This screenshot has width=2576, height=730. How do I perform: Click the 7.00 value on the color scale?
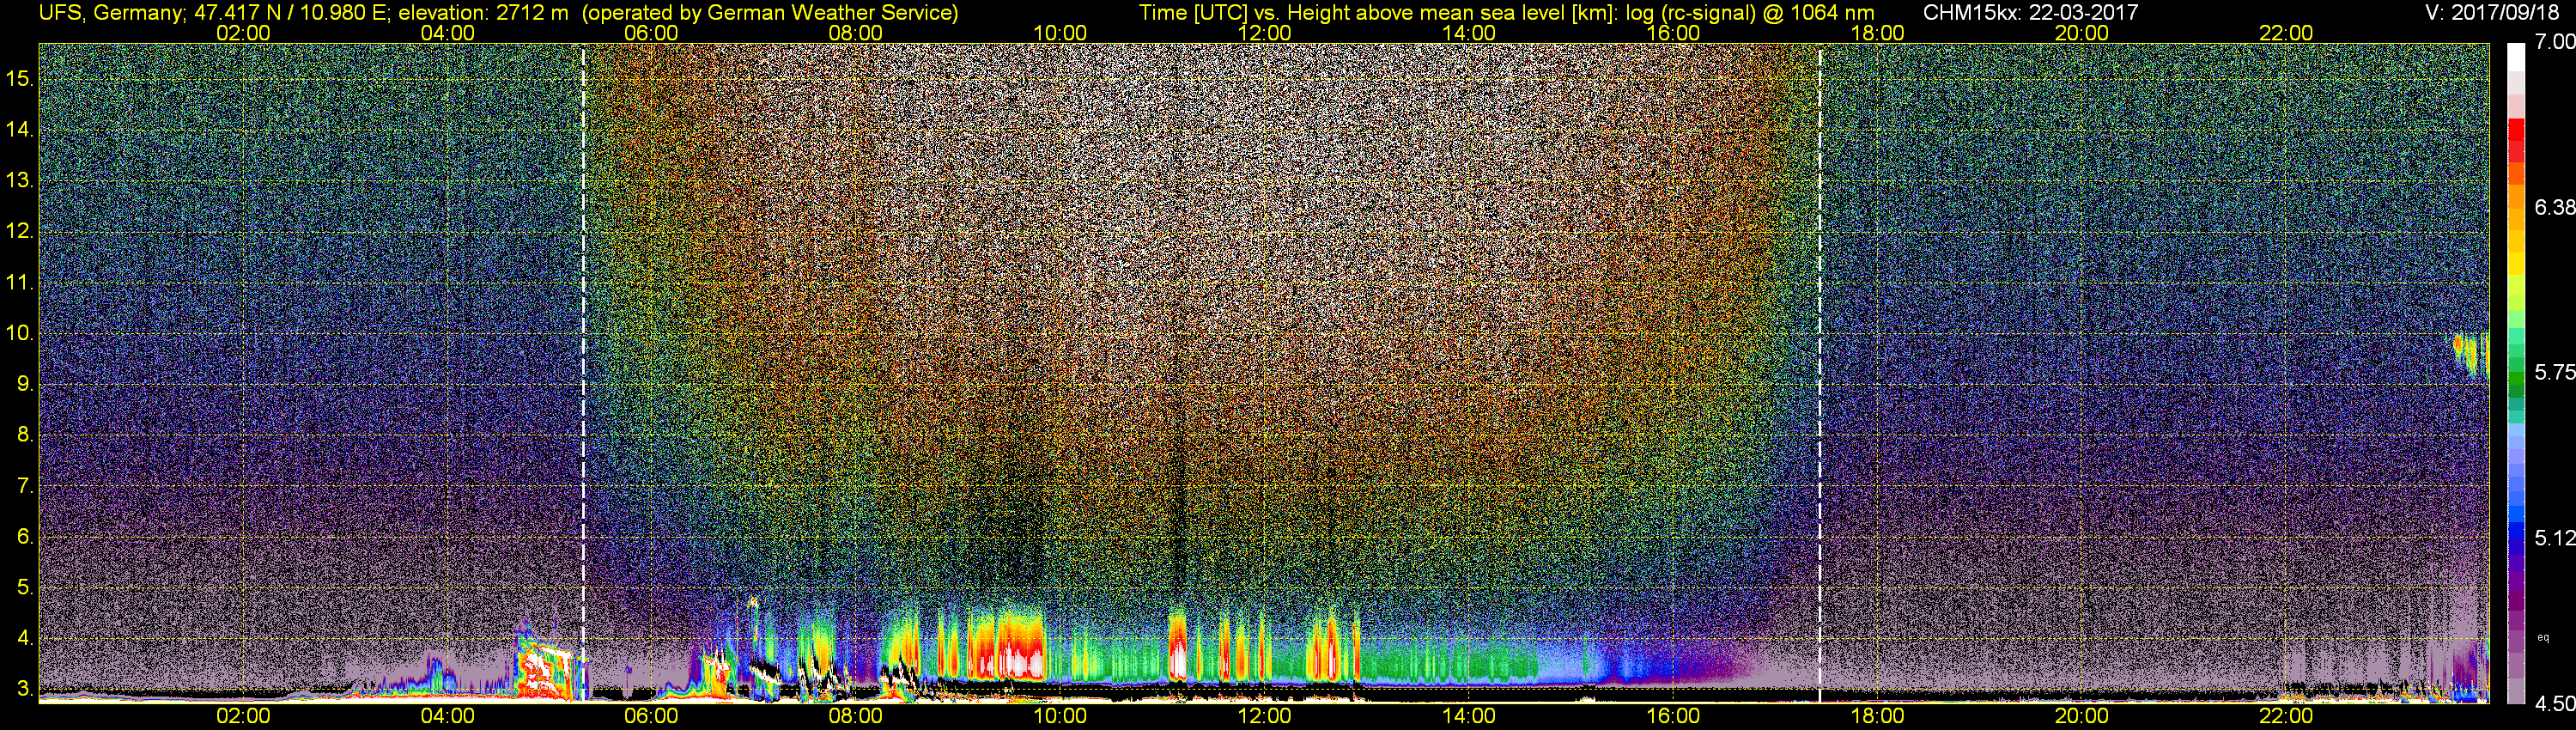click(2554, 41)
